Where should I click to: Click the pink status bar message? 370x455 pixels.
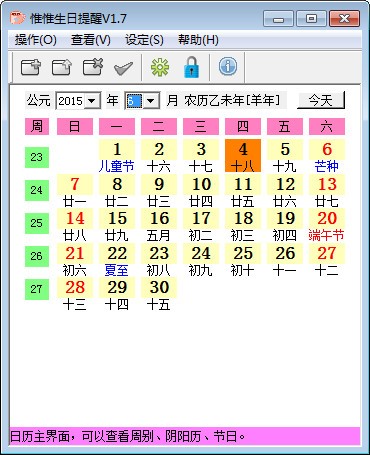[x=185, y=436]
